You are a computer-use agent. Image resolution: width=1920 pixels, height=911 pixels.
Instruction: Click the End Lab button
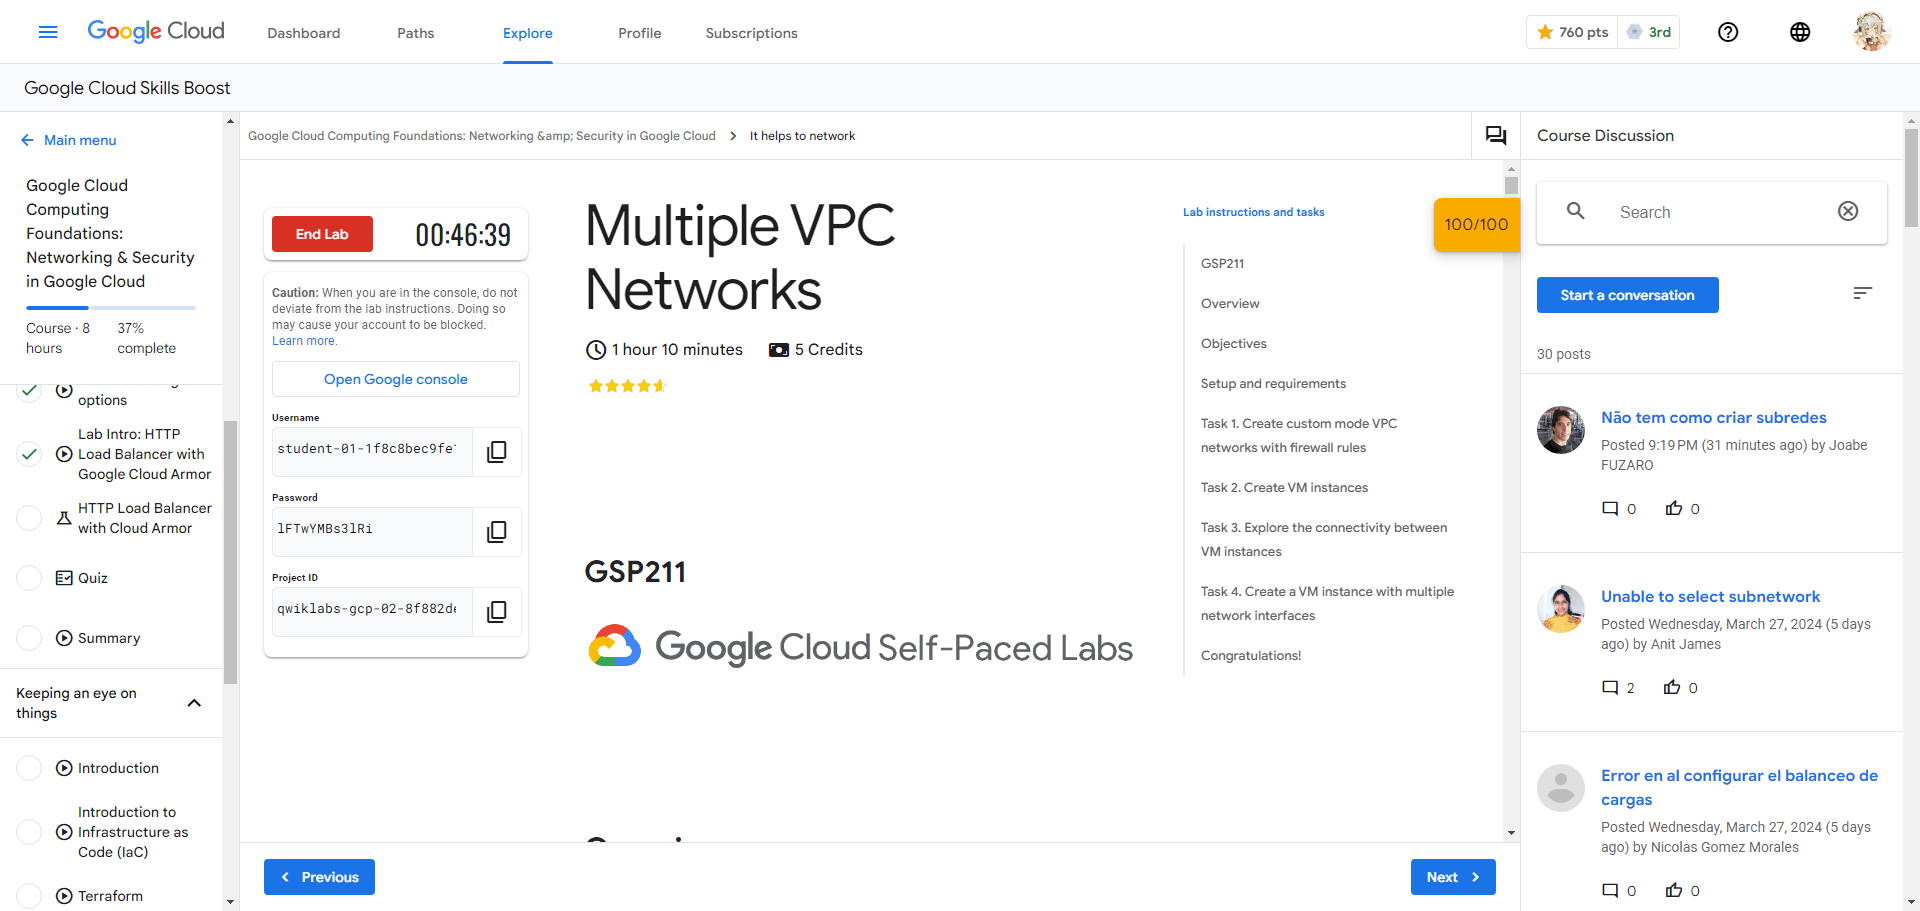(322, 234)
